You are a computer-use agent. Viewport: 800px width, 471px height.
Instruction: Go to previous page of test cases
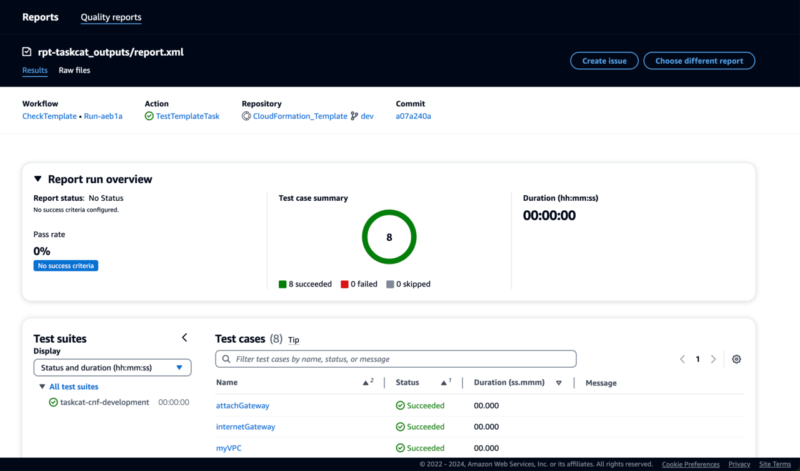click(x=682, y=359)
